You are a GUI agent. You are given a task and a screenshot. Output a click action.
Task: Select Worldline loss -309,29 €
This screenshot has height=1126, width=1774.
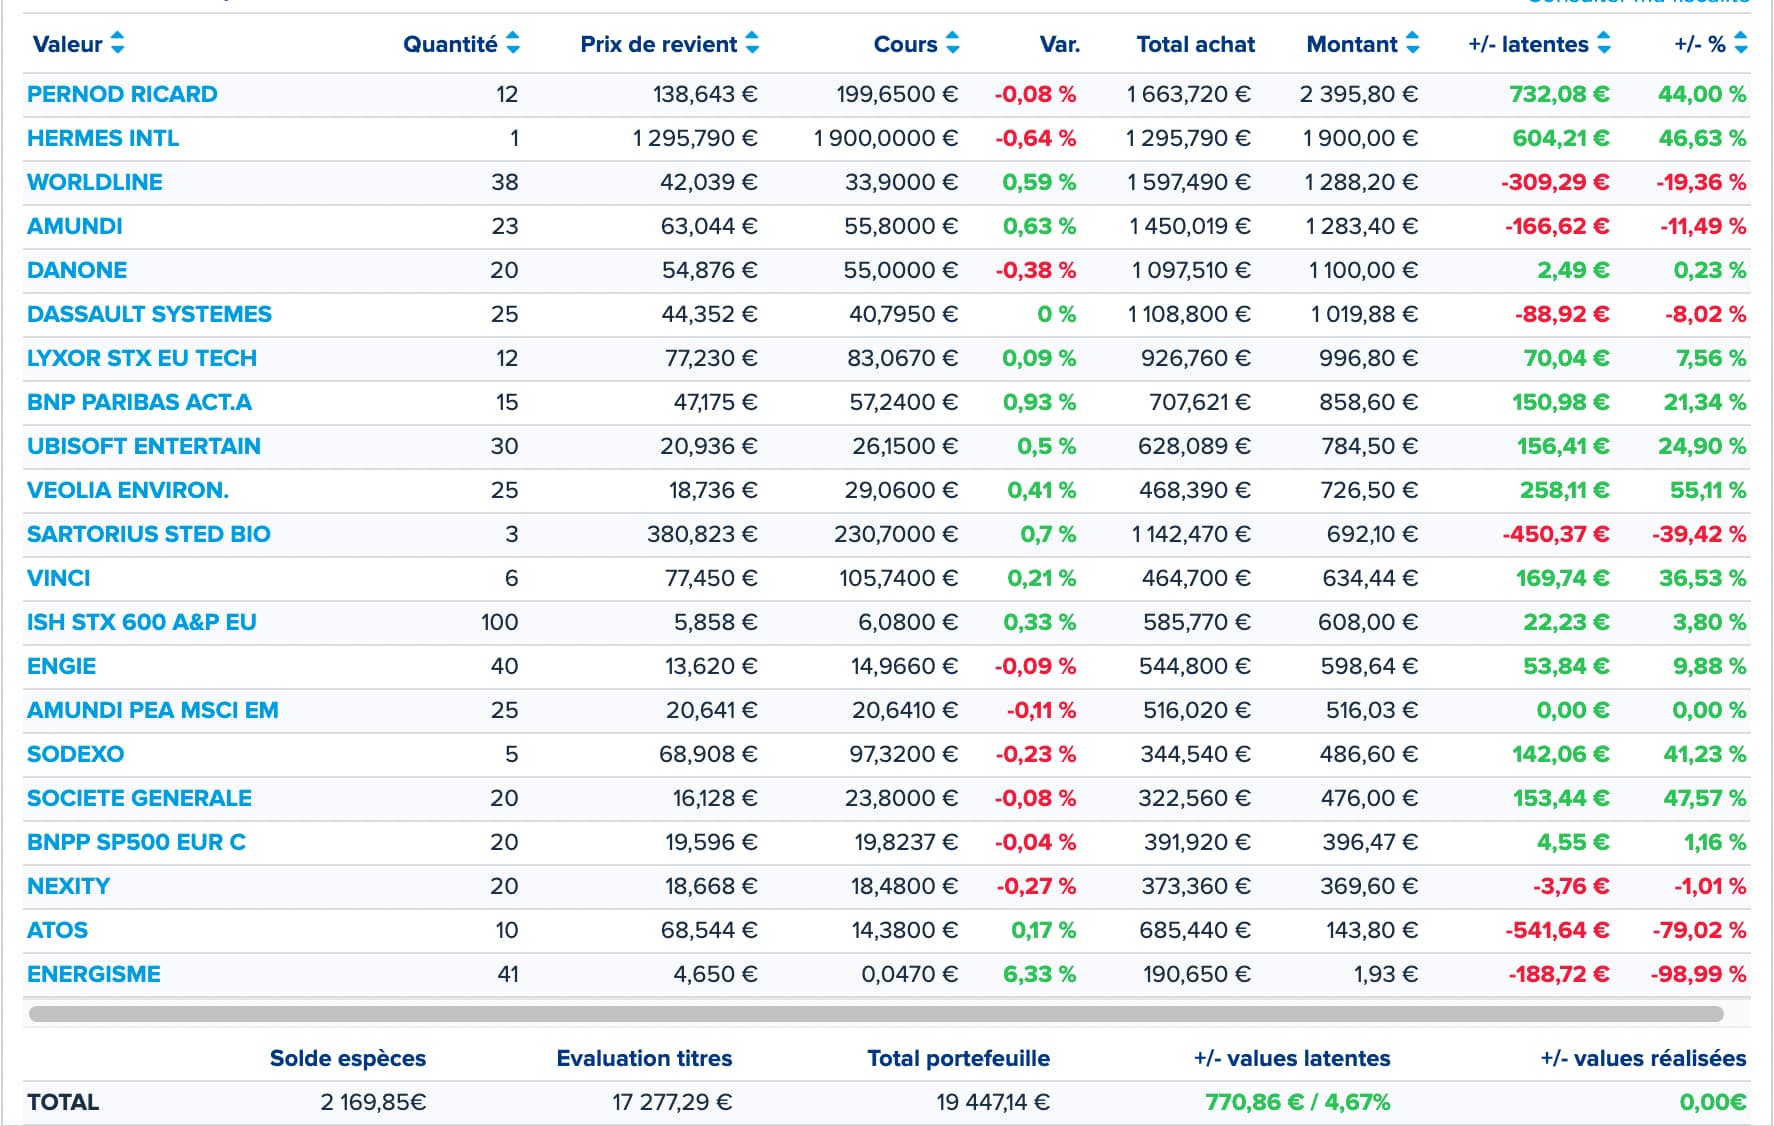point(1555,182)
